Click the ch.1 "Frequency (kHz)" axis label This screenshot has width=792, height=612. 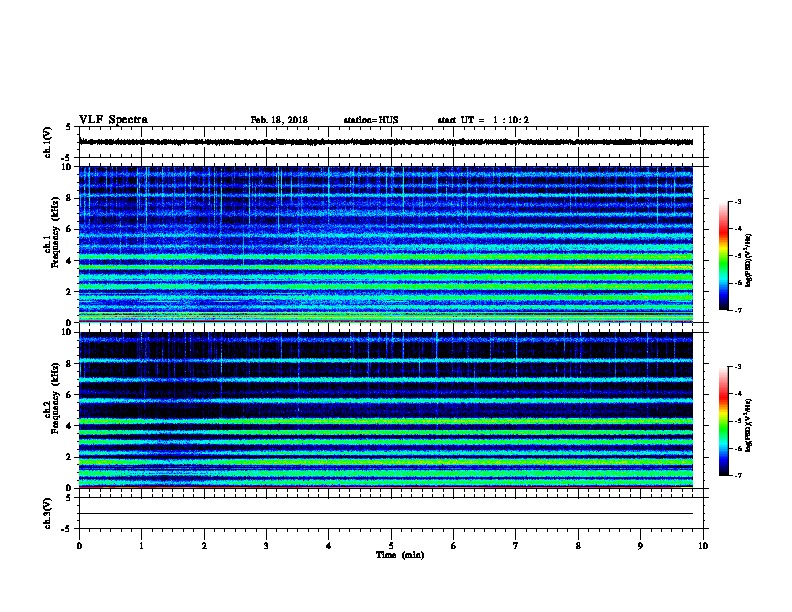tap(55, 233)
